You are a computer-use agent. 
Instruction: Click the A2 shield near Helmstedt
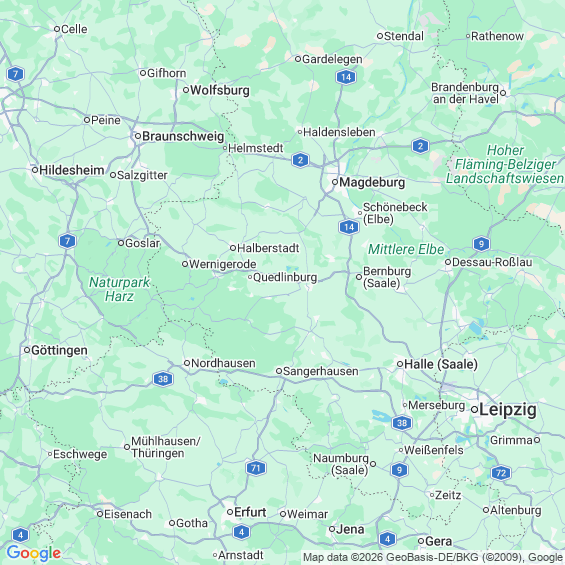301,160
